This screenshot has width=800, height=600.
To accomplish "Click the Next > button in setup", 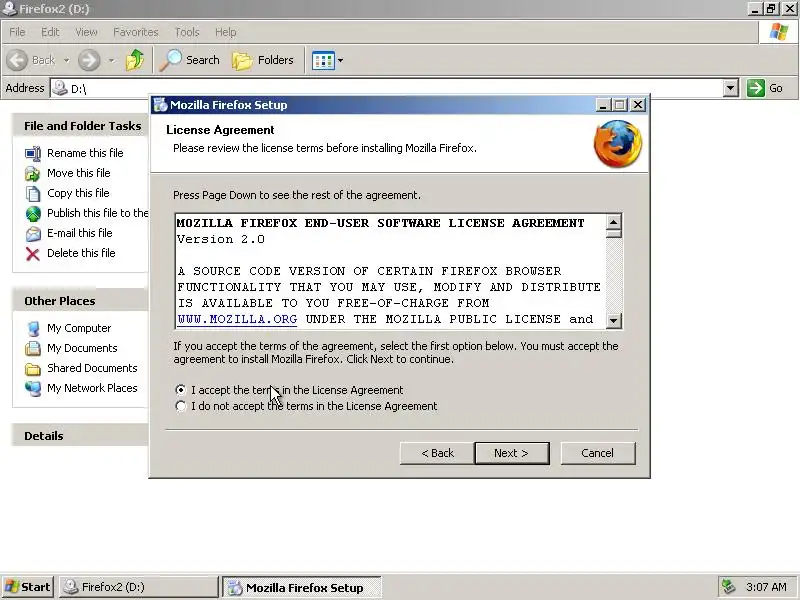I will pos(512,453).
